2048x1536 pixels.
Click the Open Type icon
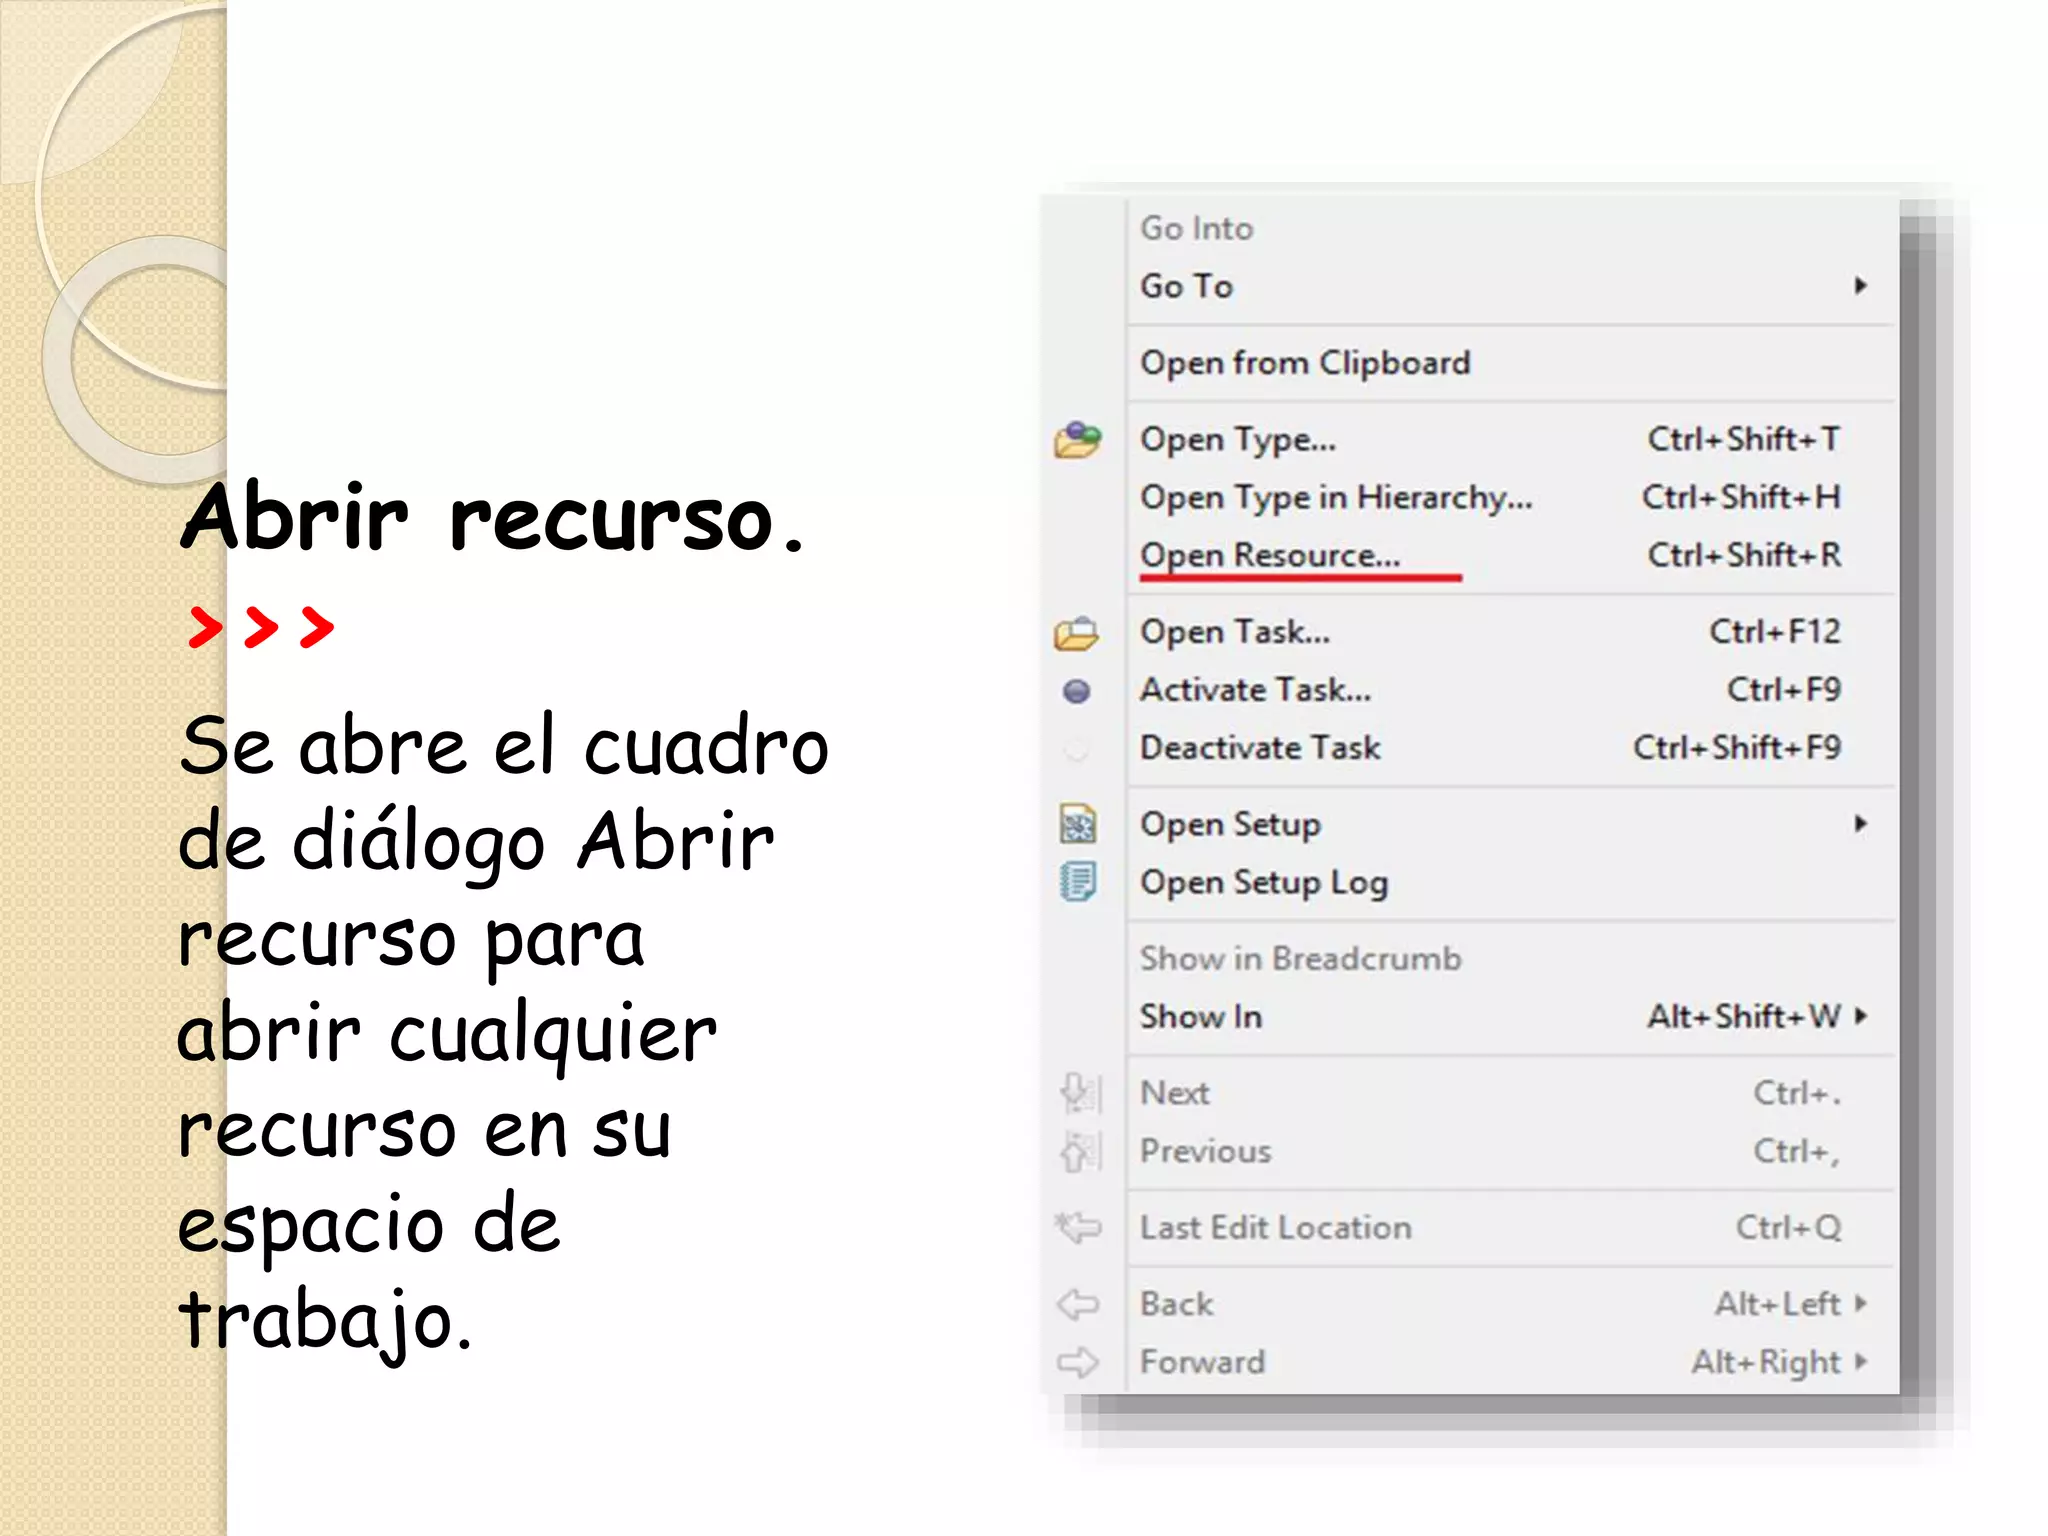tap(1077, 440)
